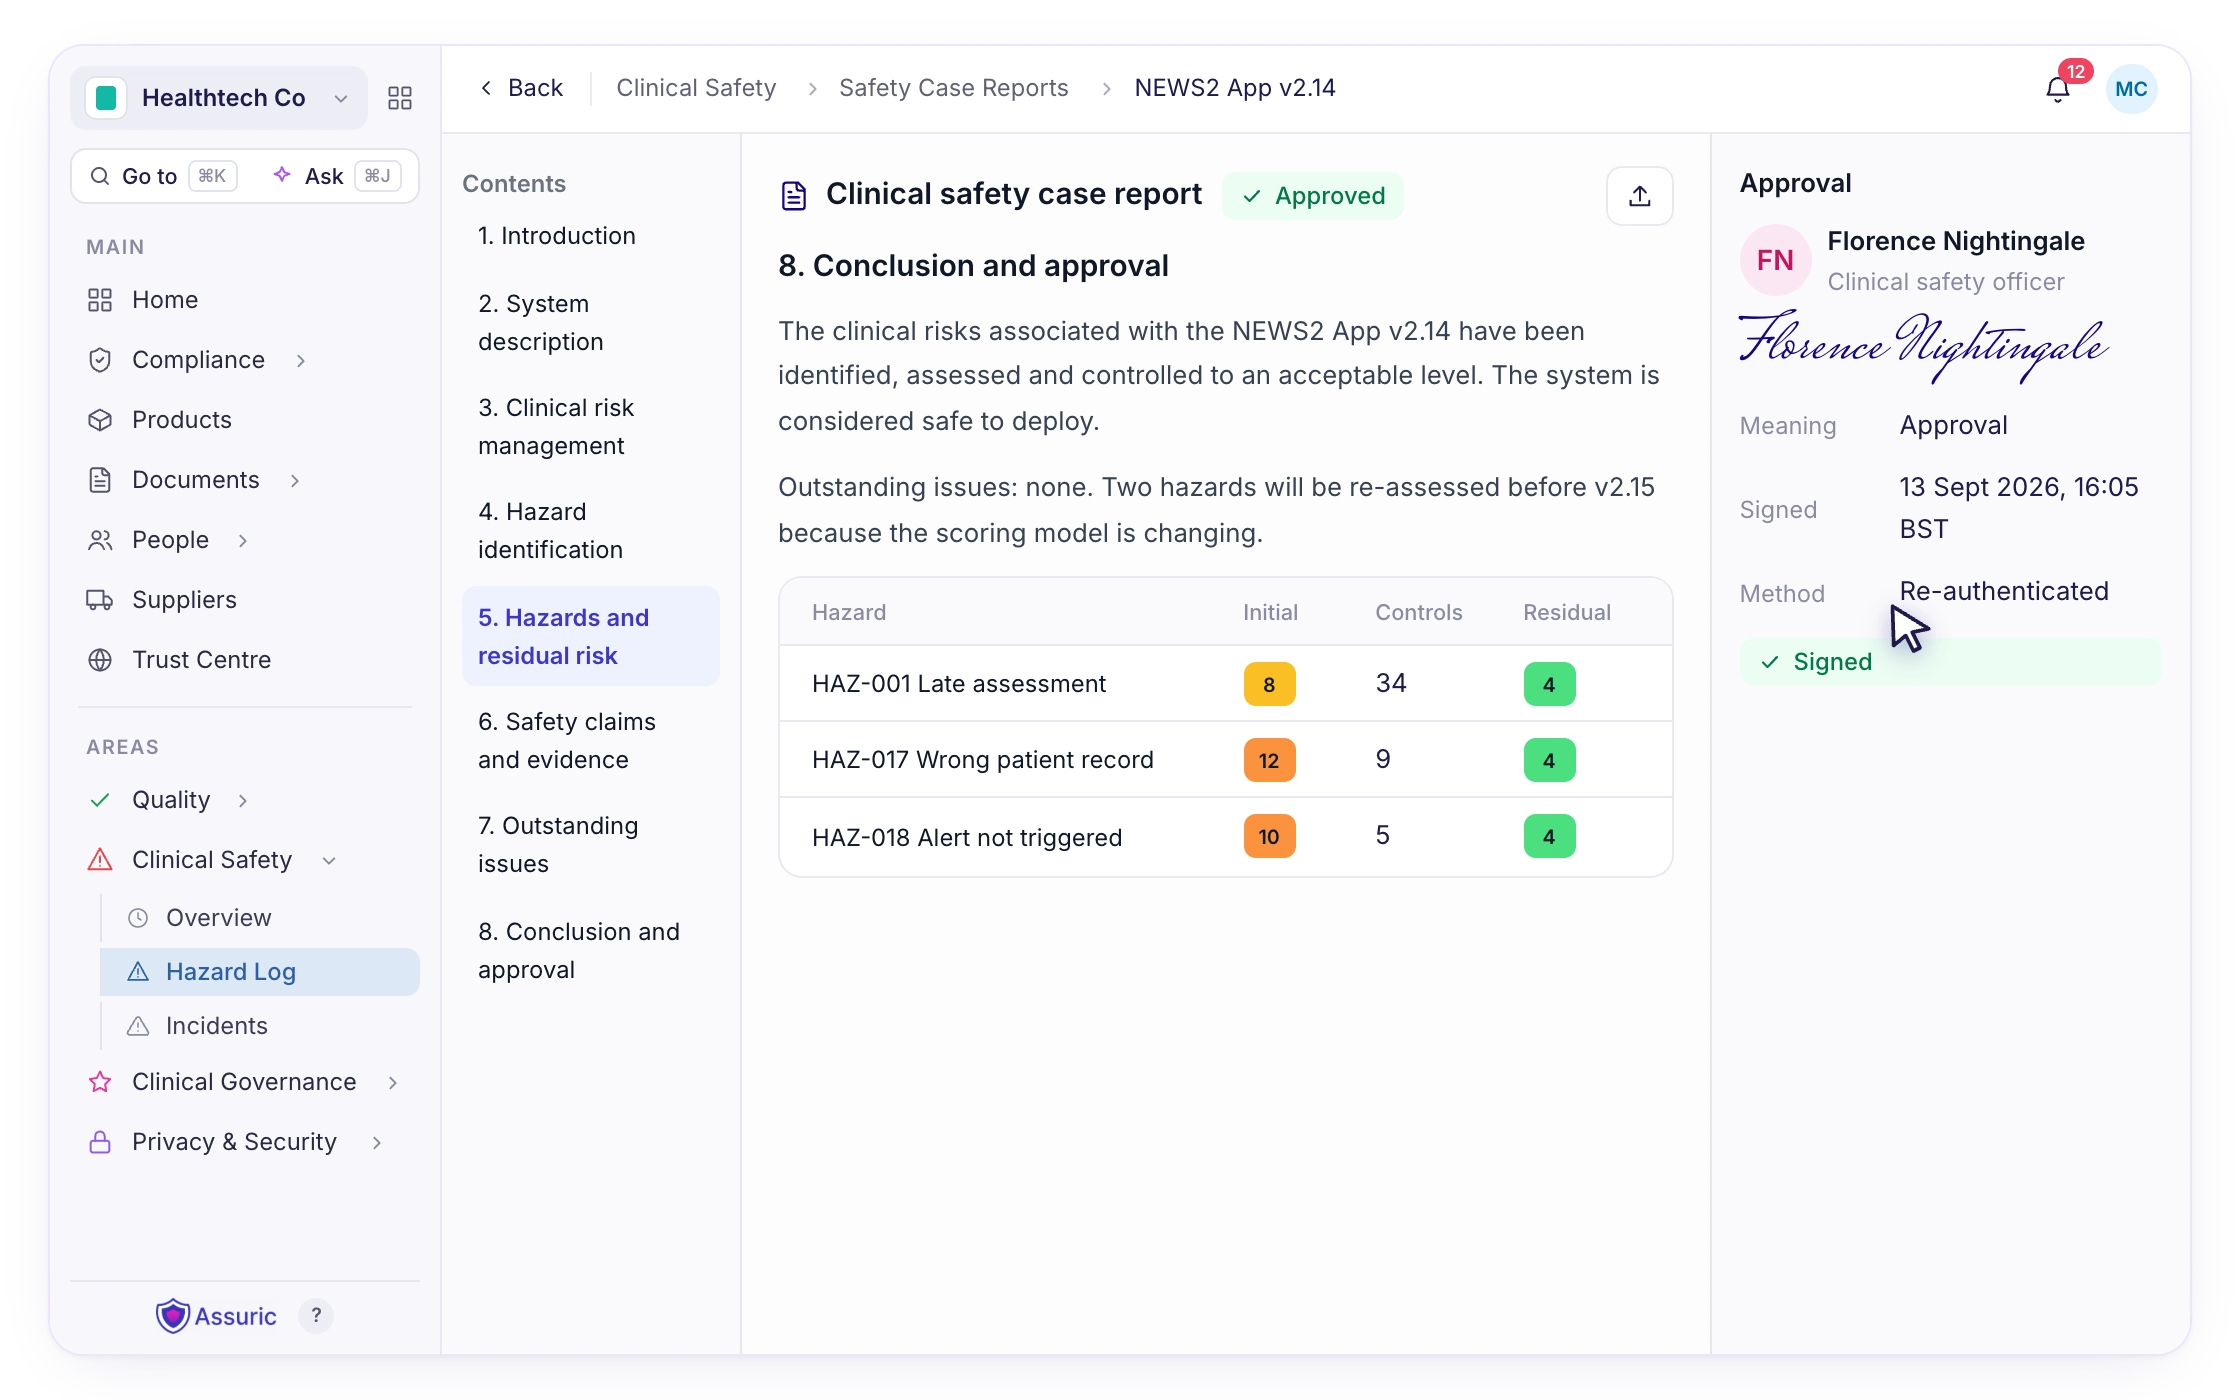Image resolution: width=2240 pixels, height=1400 pixels.
Task: Click the Back button
Action: (521, 88)
